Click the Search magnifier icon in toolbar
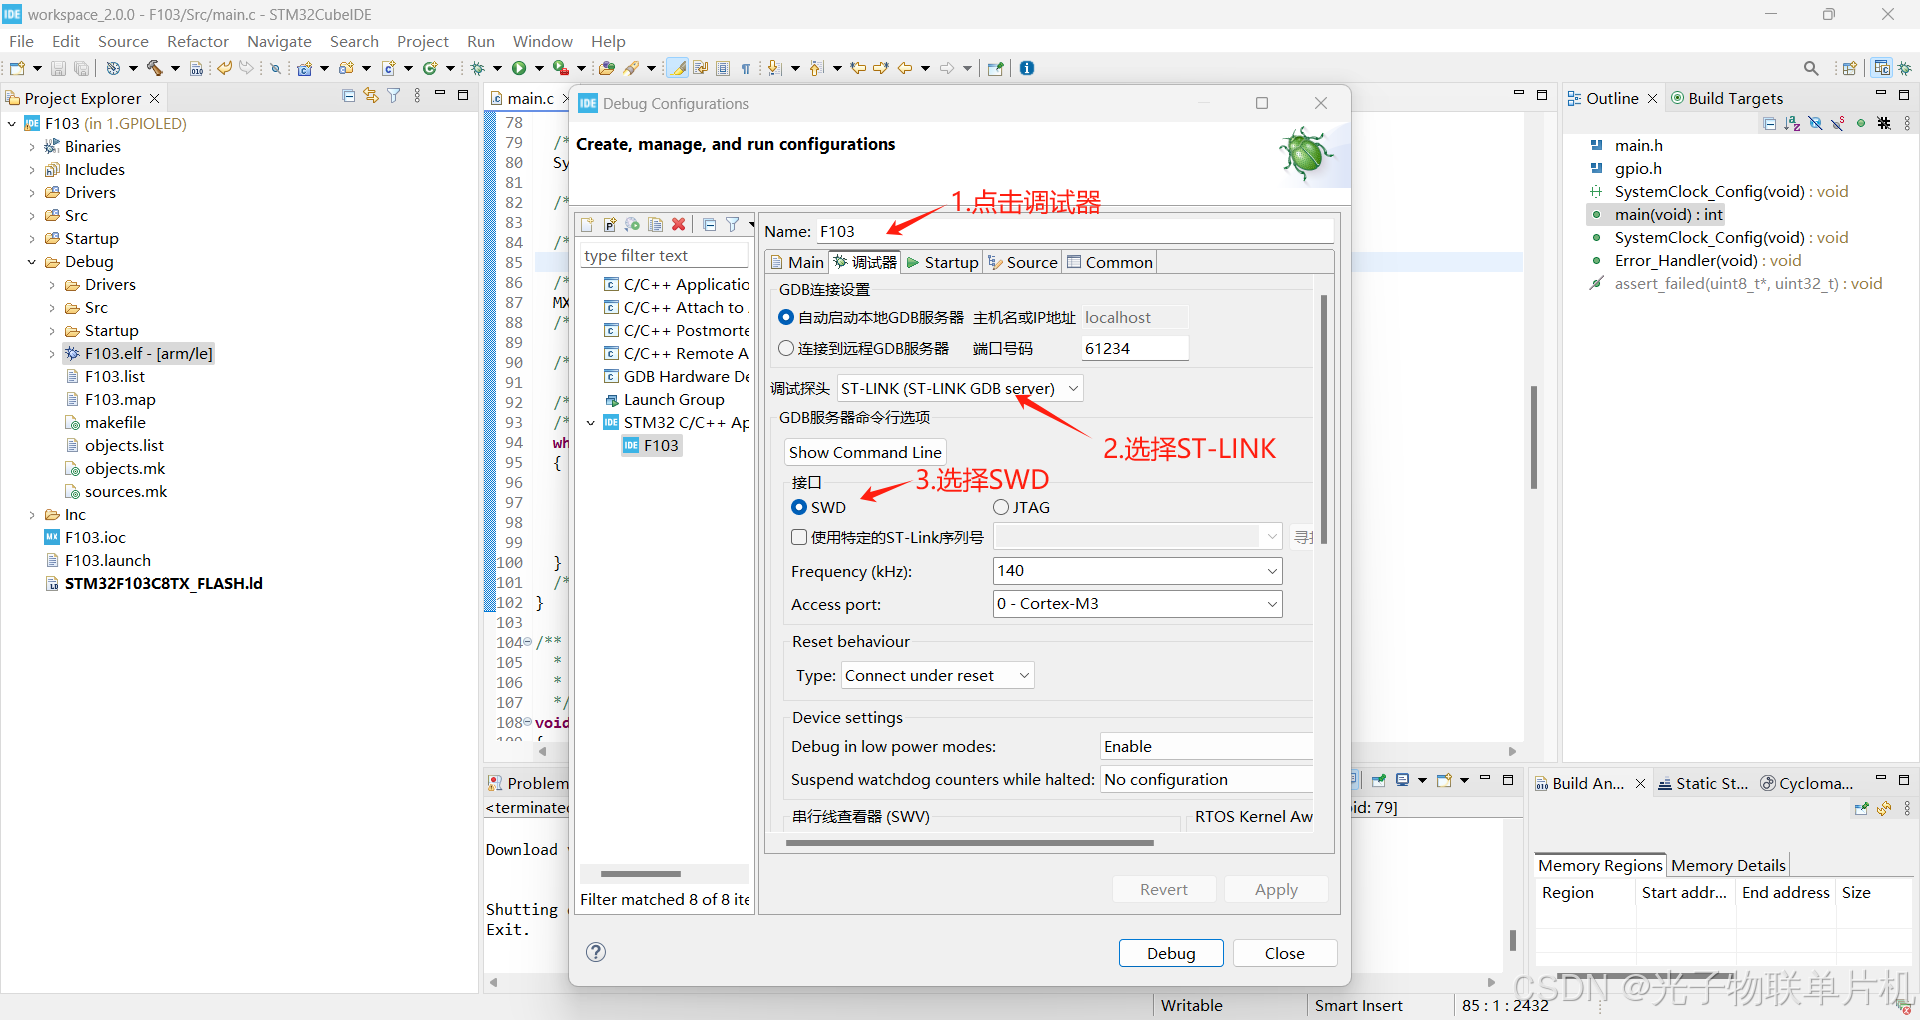 [x=1811, y=68]
